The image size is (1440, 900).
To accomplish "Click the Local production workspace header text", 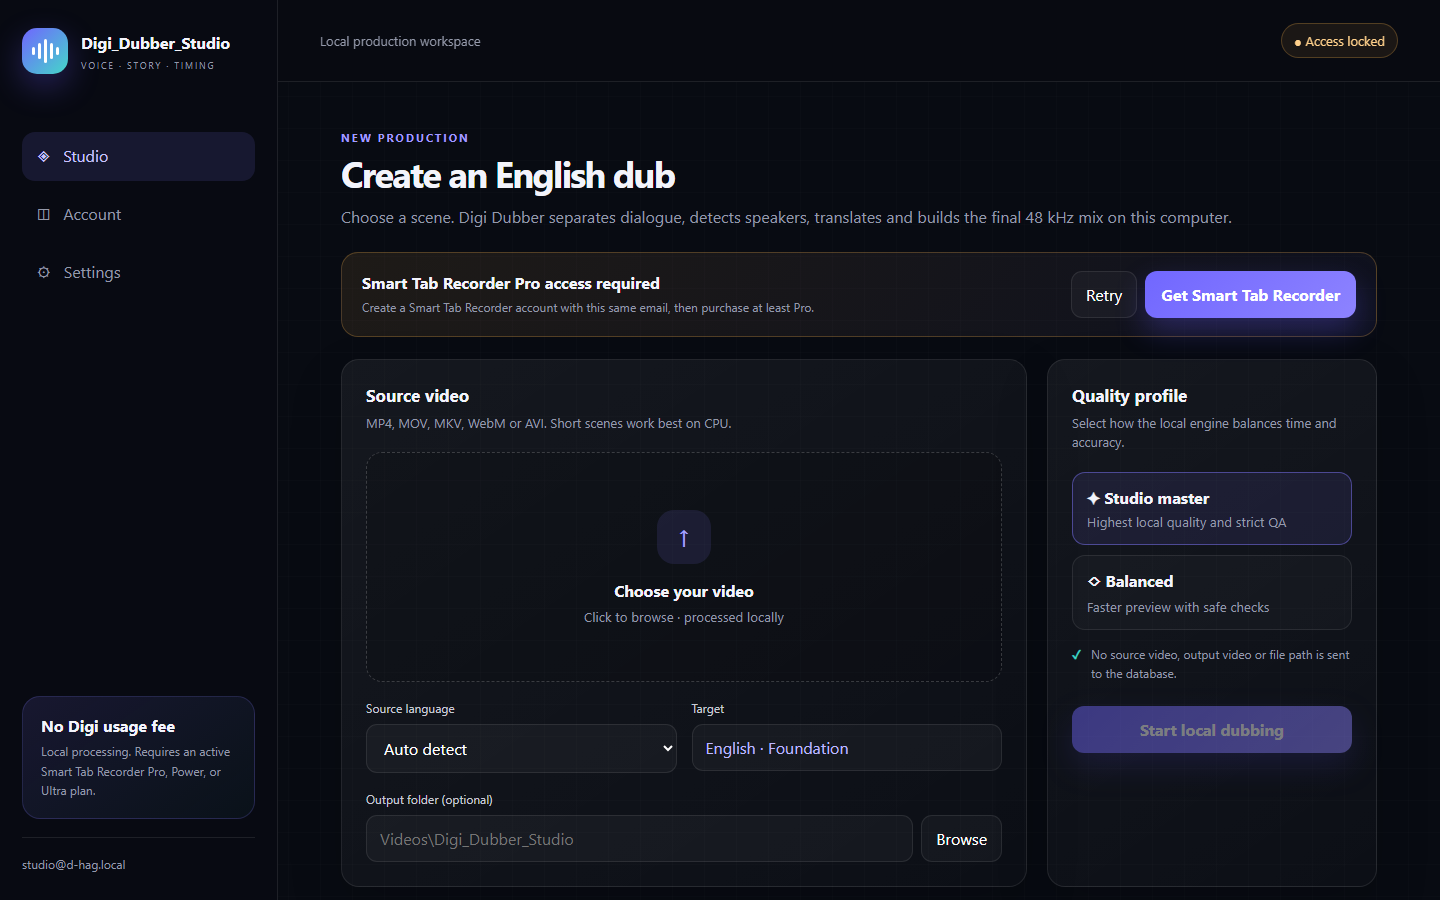I will tap(400, 41).
